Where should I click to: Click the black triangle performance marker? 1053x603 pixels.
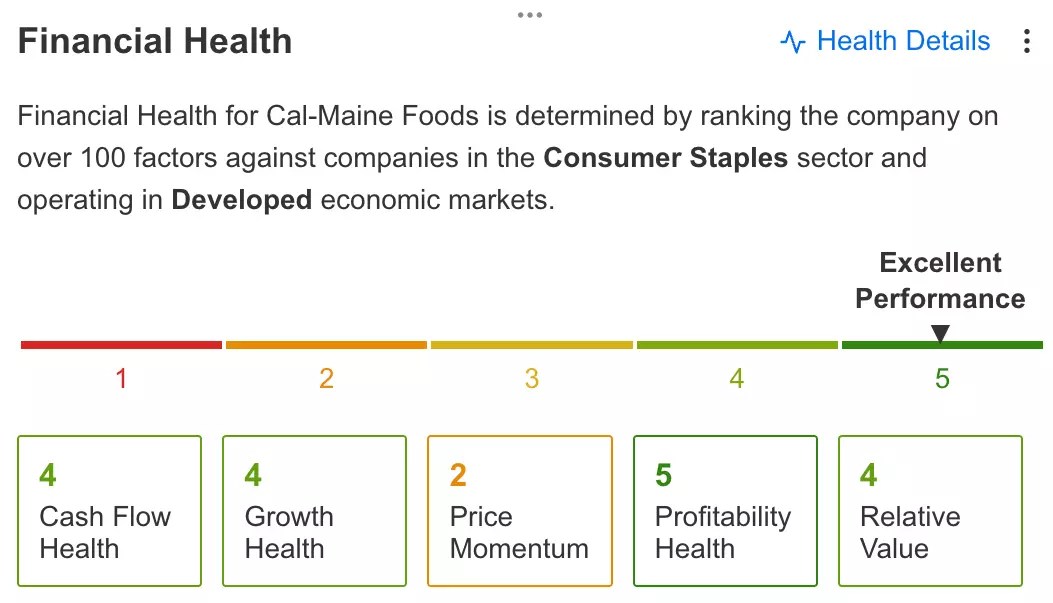pos(940,333)
